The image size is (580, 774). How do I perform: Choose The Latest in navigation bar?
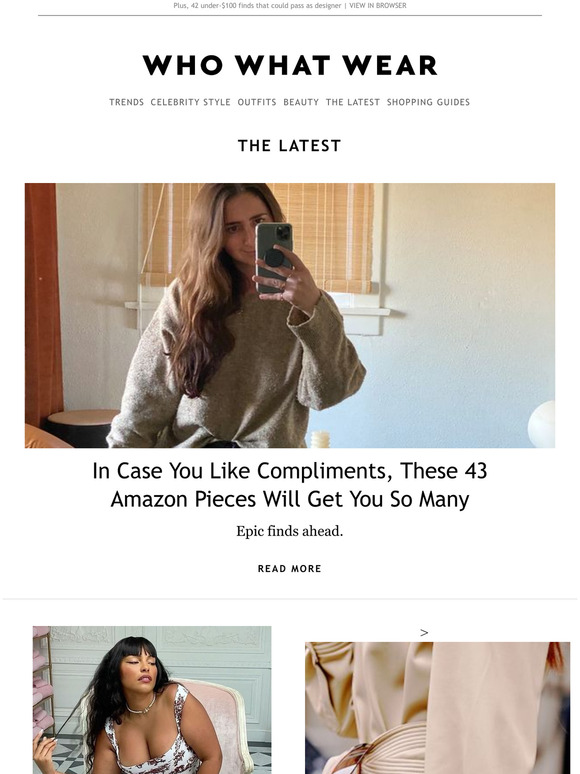(x=352, y=102)
